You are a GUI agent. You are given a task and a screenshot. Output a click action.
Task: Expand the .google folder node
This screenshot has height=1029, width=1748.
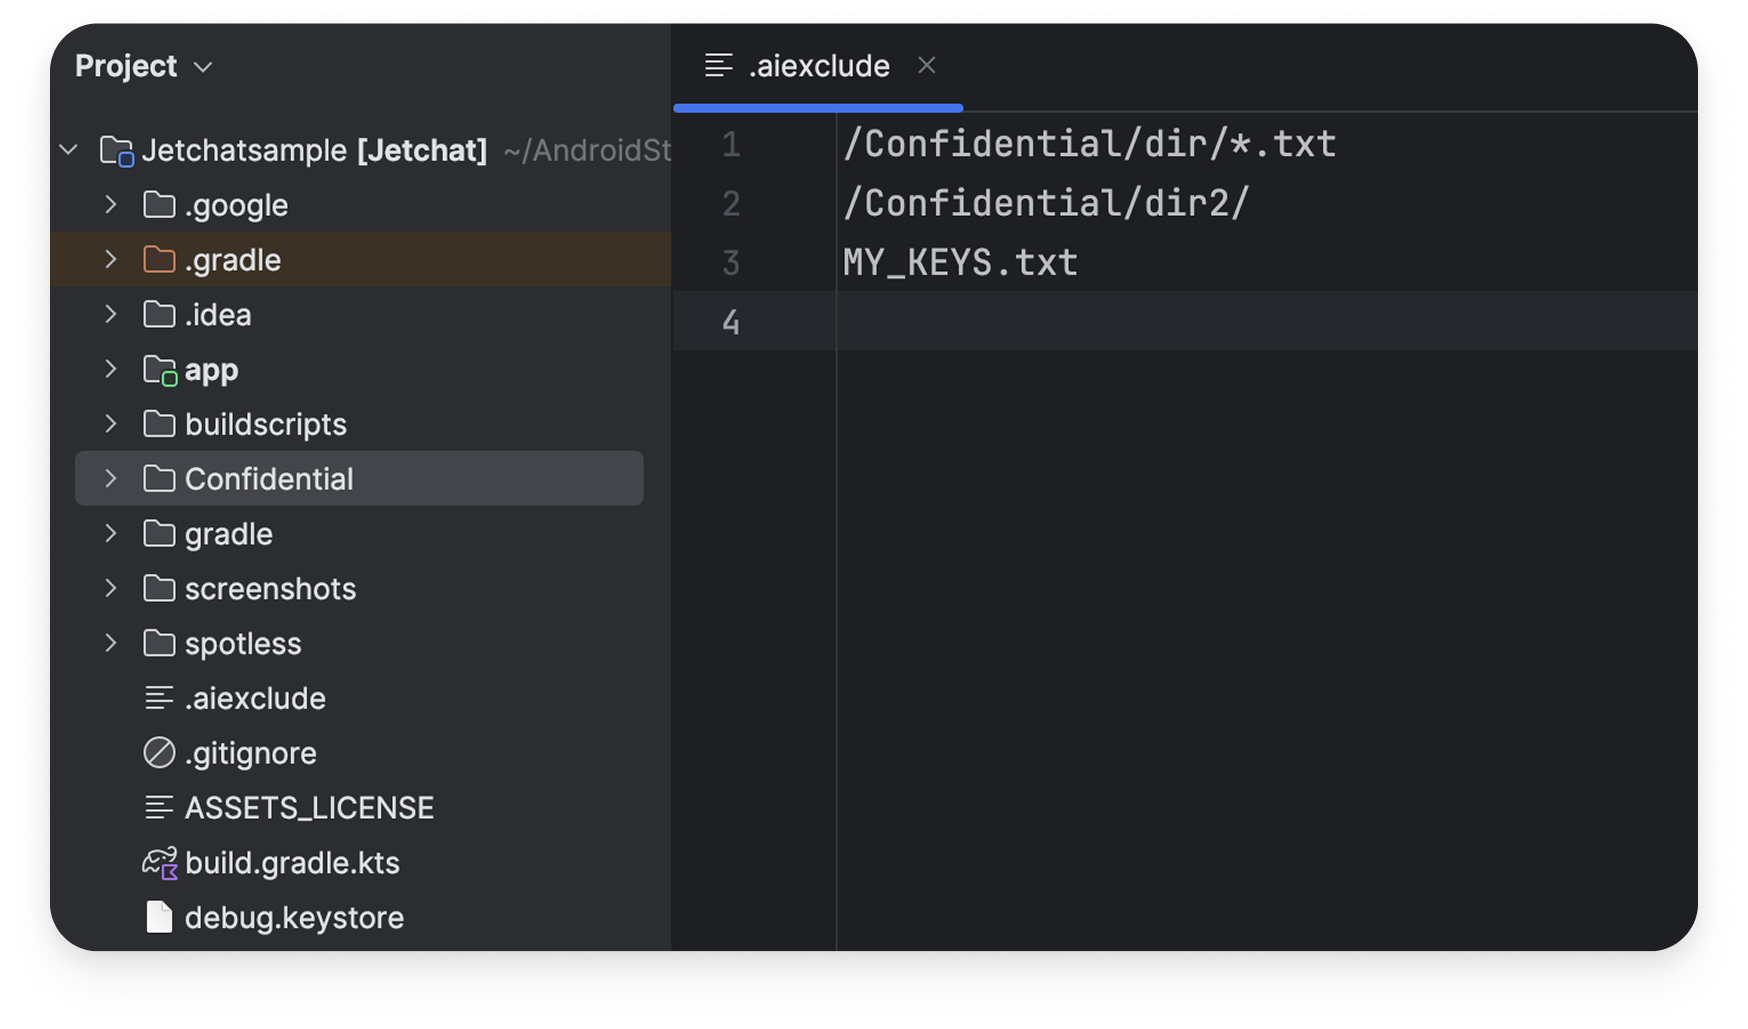110,204
